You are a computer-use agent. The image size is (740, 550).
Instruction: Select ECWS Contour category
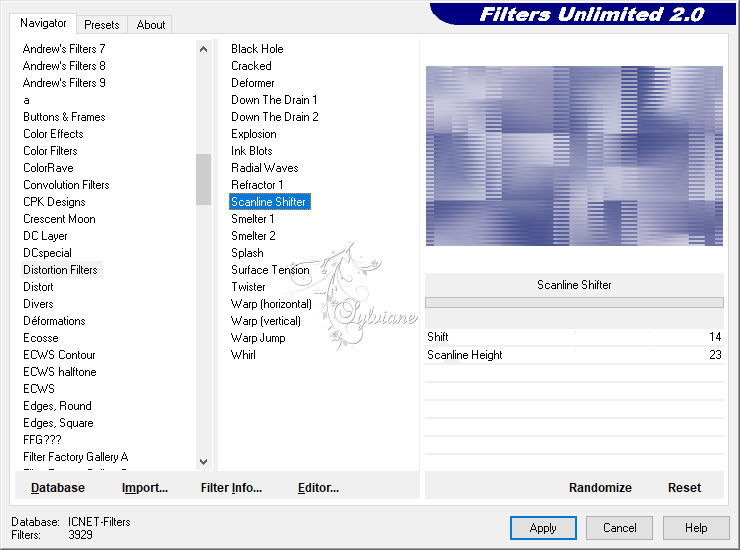click(x=59, y=355)
